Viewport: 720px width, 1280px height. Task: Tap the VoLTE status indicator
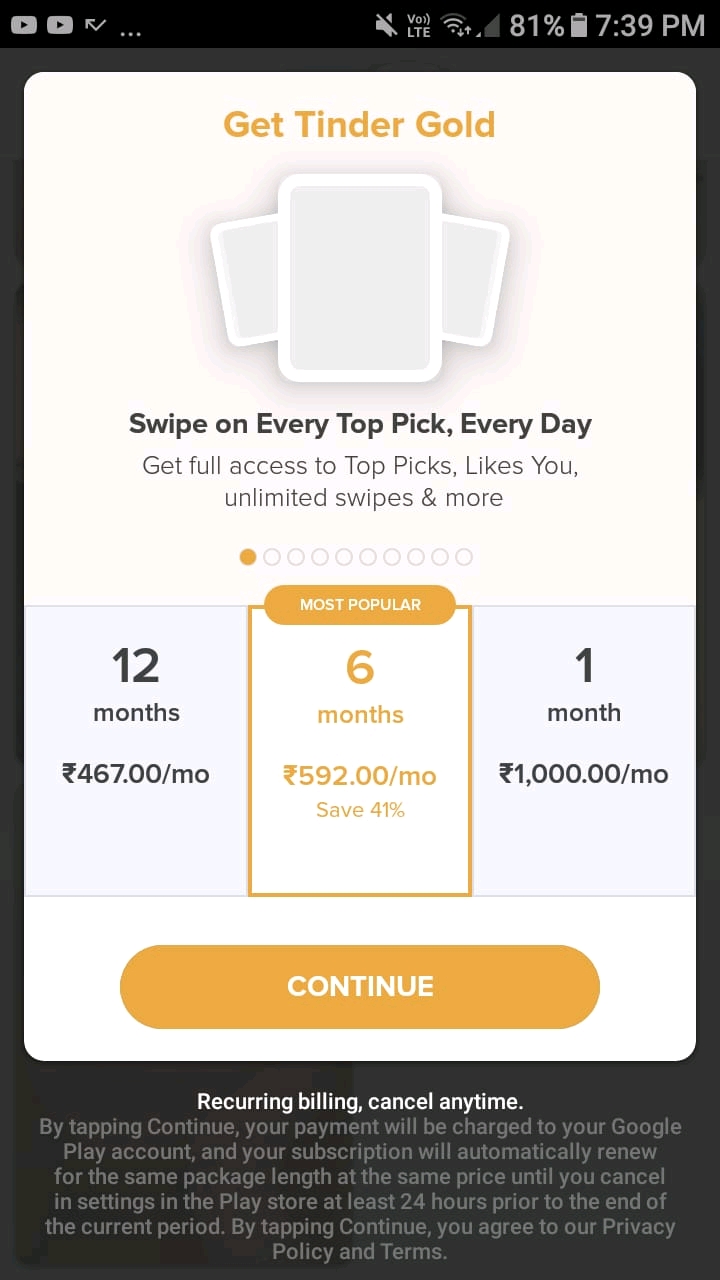pos(419,25)
